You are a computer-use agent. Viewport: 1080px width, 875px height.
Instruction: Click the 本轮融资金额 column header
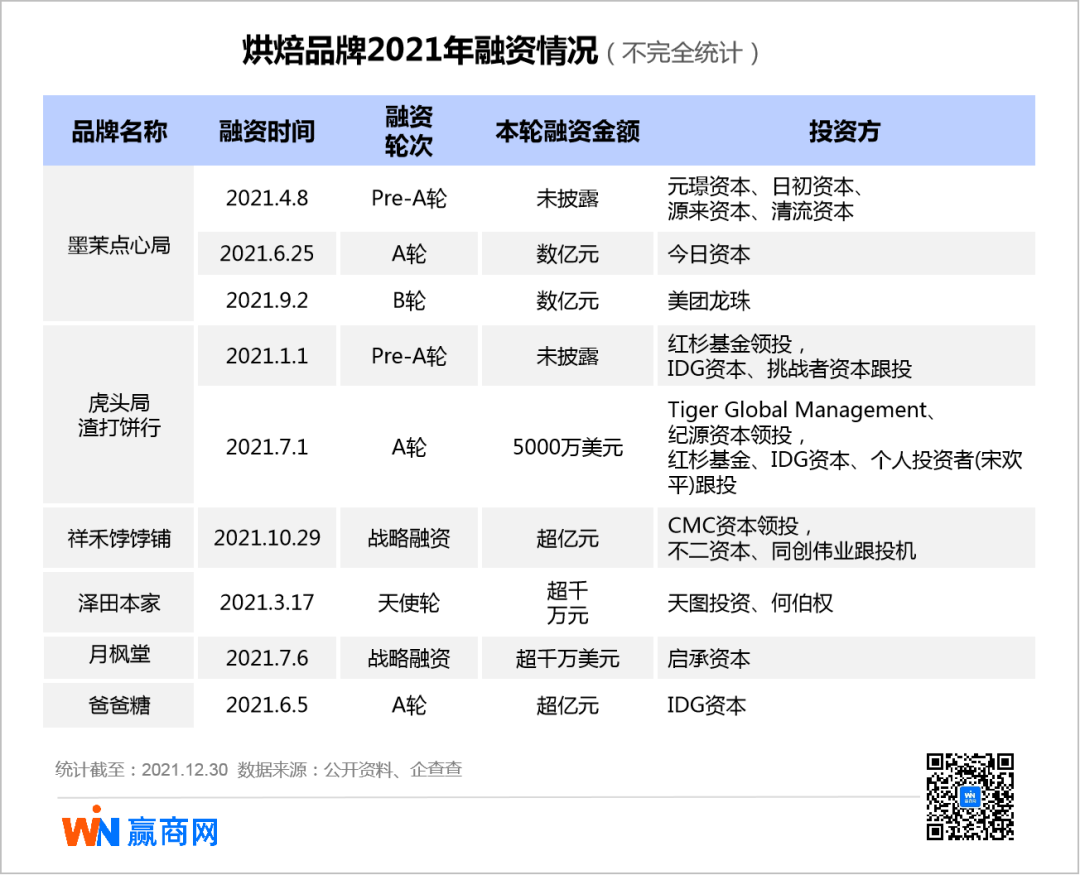point(567,131)
